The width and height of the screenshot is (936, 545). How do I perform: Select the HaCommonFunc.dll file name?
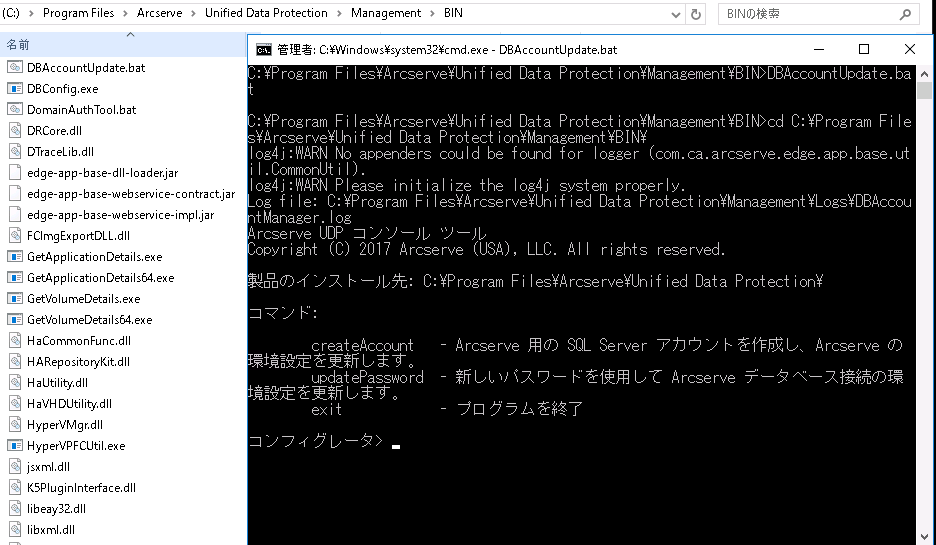[x=79, y=340]
